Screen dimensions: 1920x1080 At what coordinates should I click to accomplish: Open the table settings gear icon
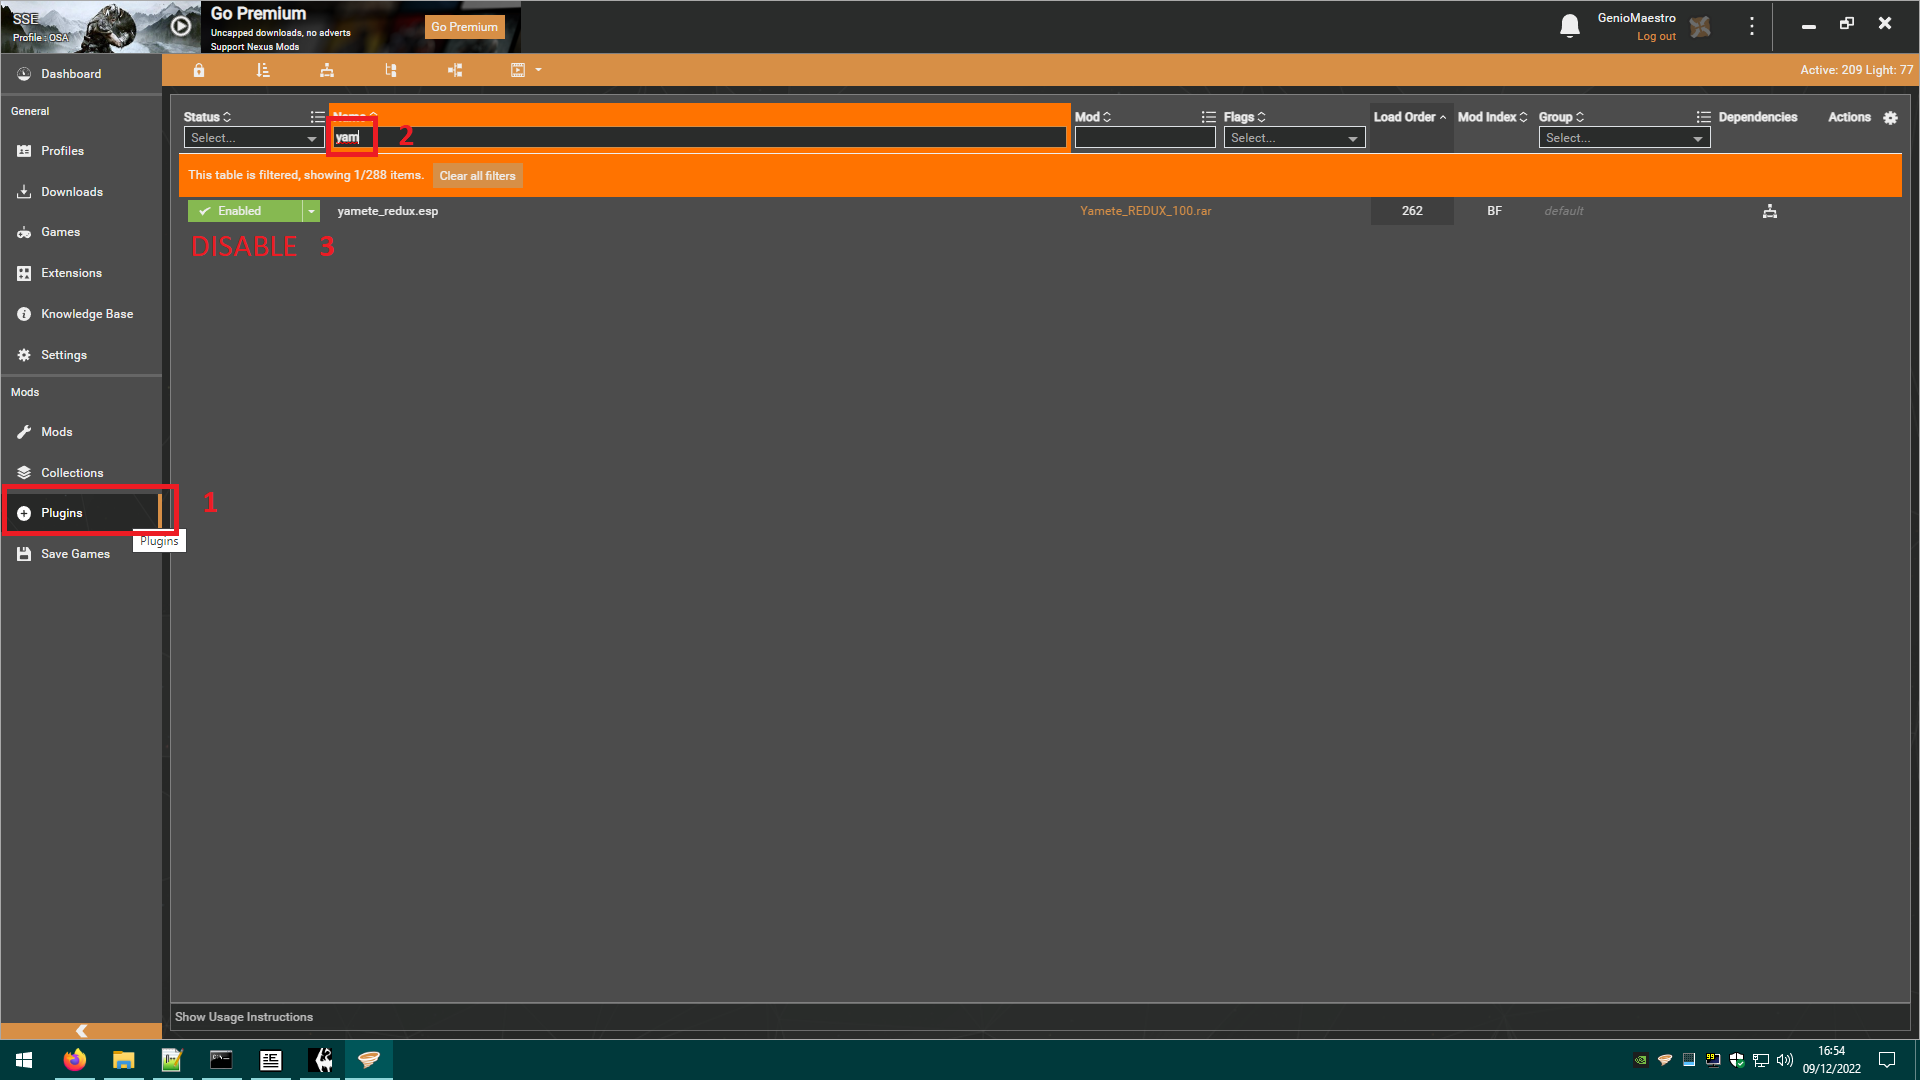[1890, 118]
